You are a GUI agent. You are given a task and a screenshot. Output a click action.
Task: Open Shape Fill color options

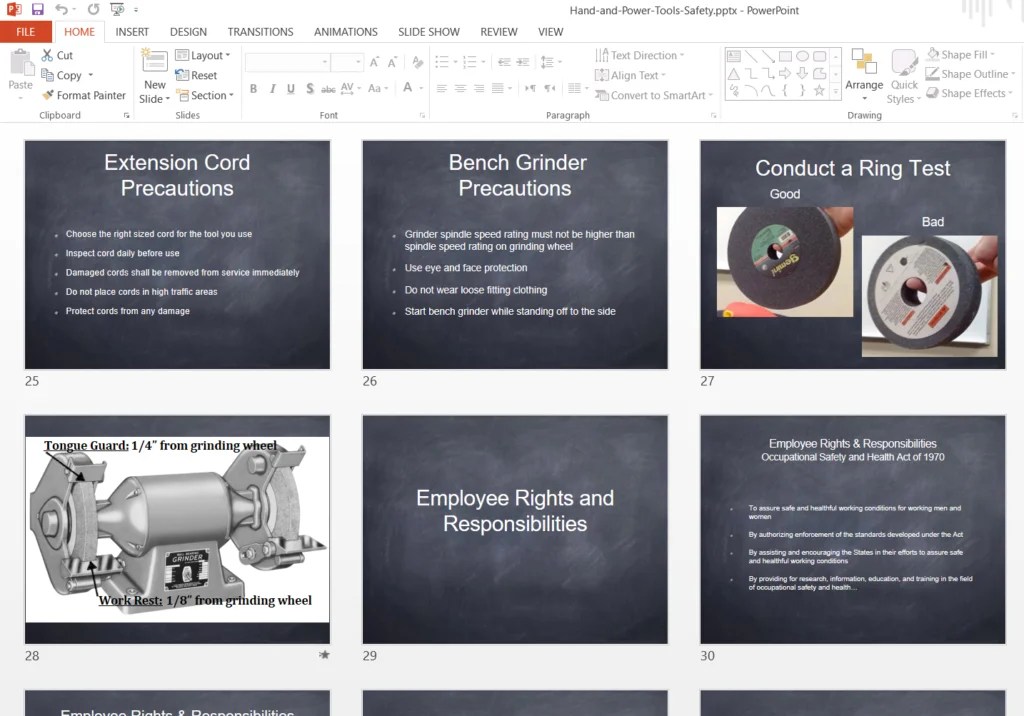pos(961,55)
